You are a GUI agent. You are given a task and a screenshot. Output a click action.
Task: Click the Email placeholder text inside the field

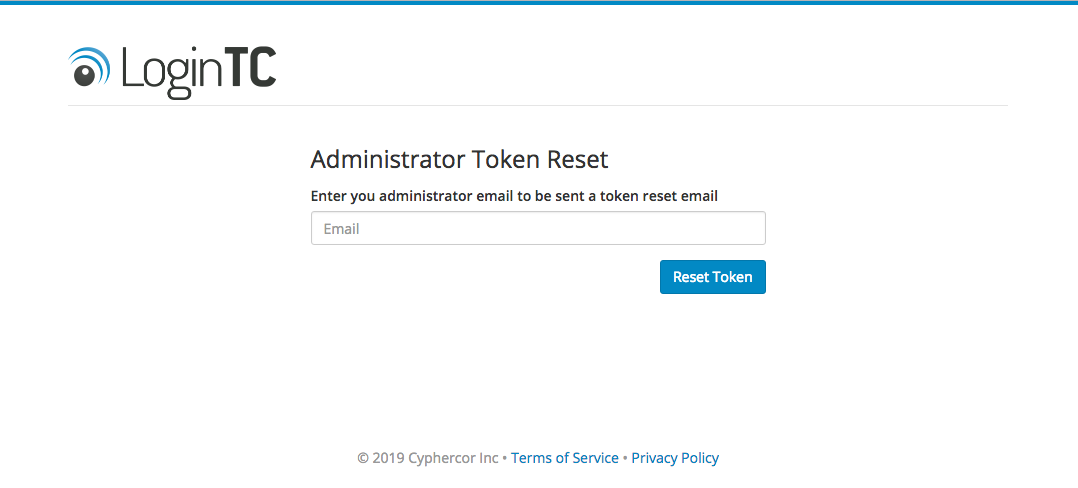pos(342,229)
